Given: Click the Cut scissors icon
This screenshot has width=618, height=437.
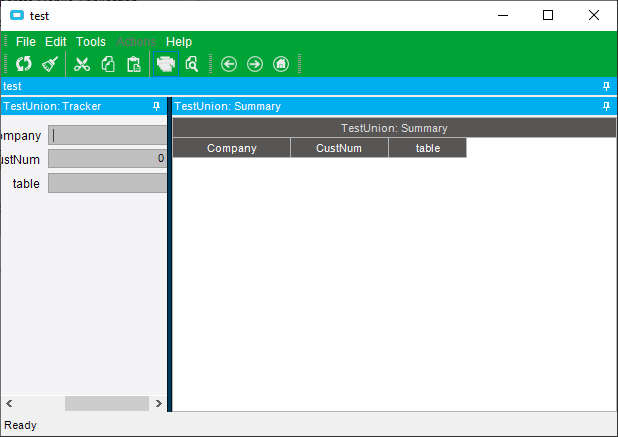Looking at the screenshot, I should pos(82,64).
